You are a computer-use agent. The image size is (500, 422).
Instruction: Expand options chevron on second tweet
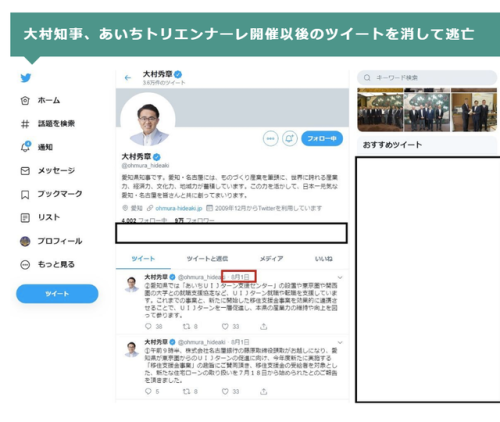[340, 342]
